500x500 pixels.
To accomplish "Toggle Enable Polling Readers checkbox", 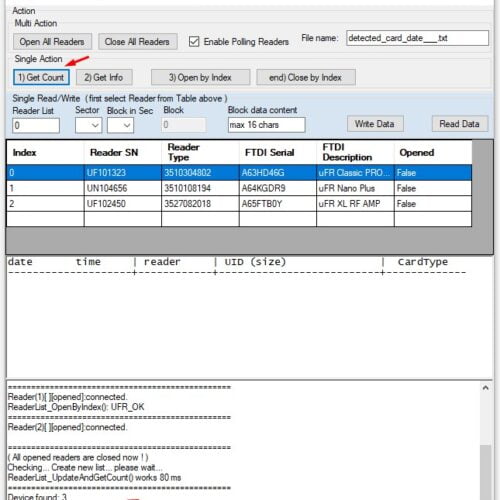I will pos(194,42).
